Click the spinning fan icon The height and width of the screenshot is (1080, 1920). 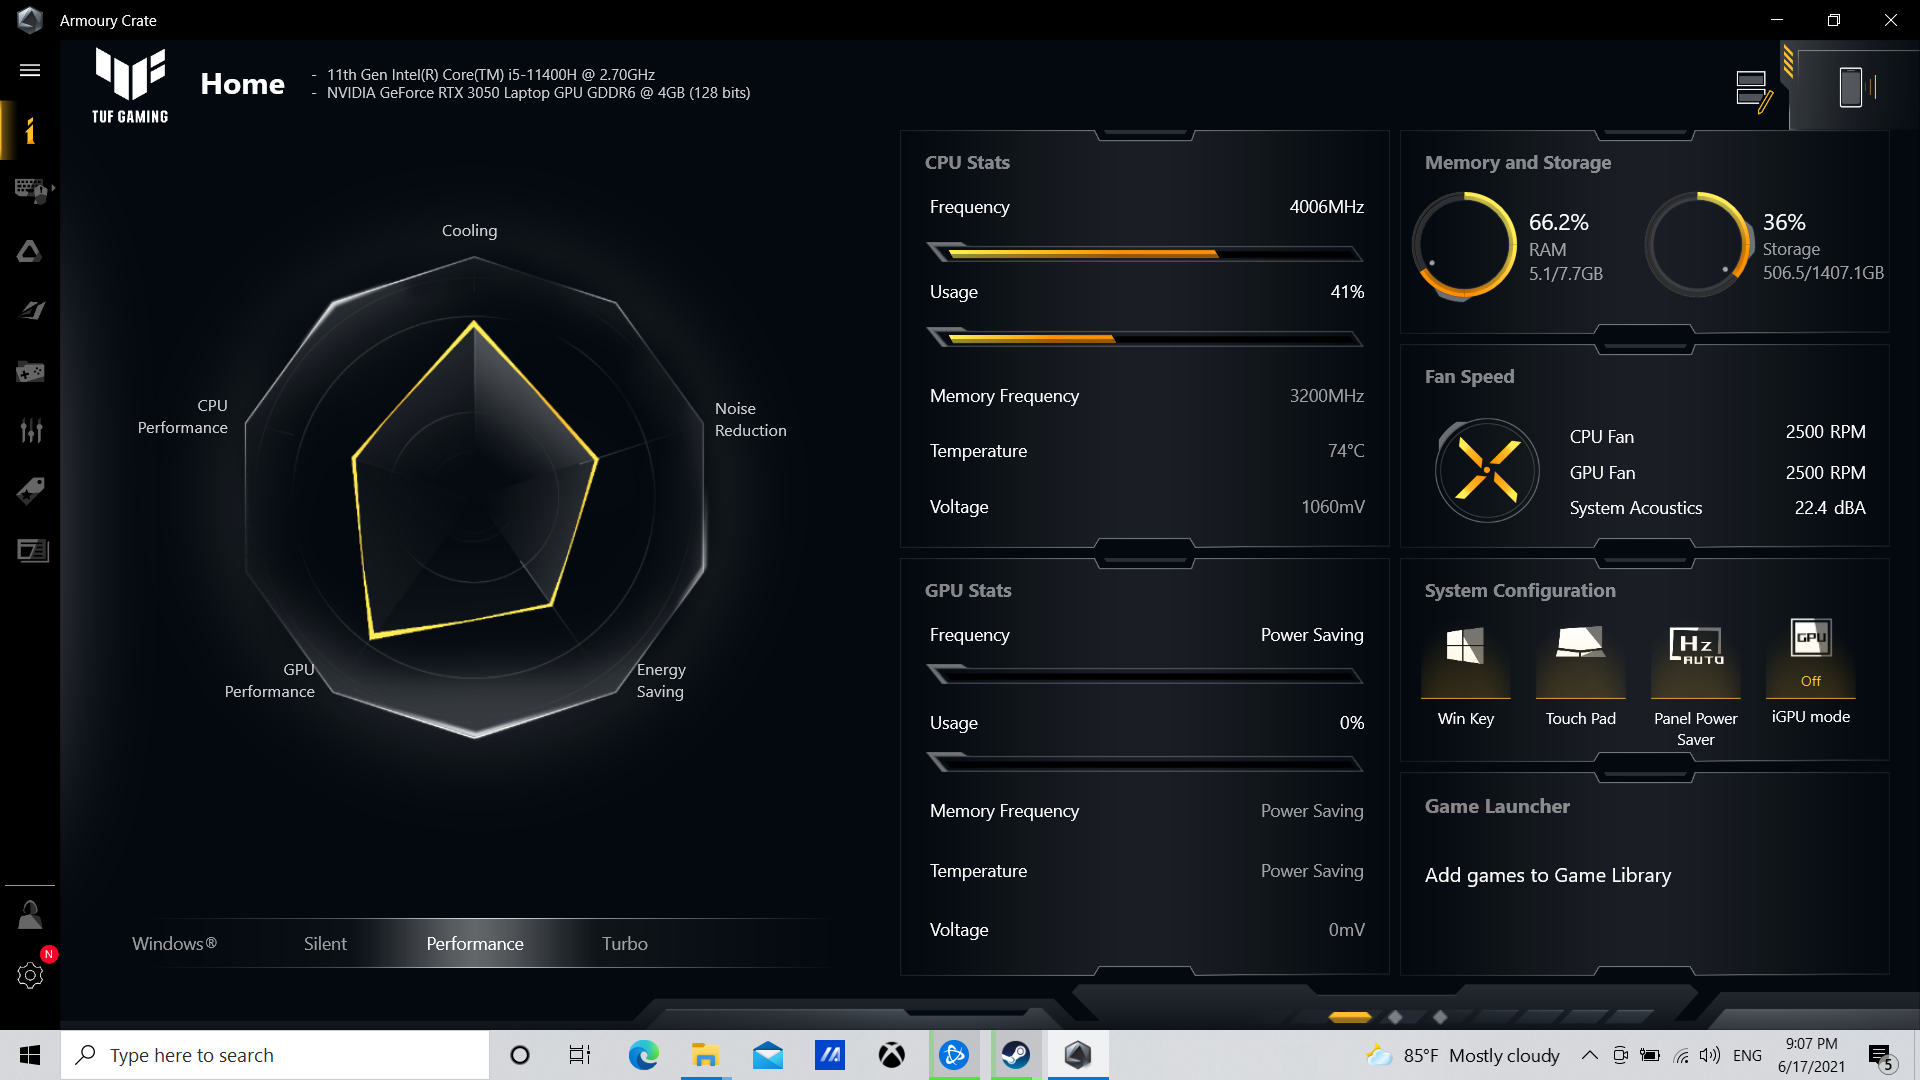pos(1487,470)
